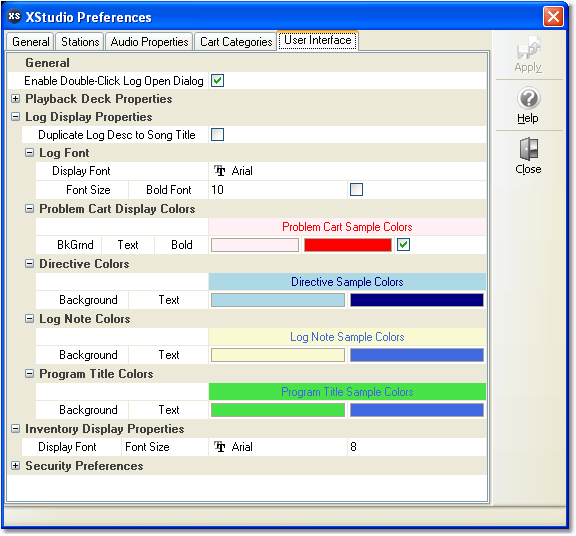Click the Log Font Arial font icon
The image size is (576, 536).
pyautogui.click(x=220, y=171)
